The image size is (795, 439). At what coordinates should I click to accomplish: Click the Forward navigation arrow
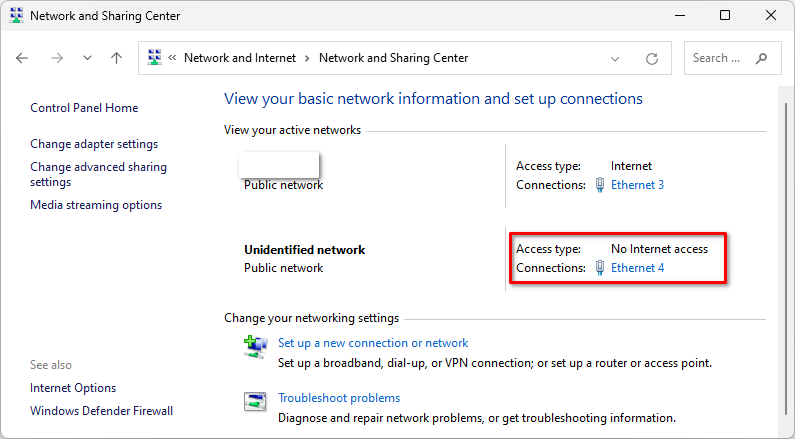tap(57, 58)
